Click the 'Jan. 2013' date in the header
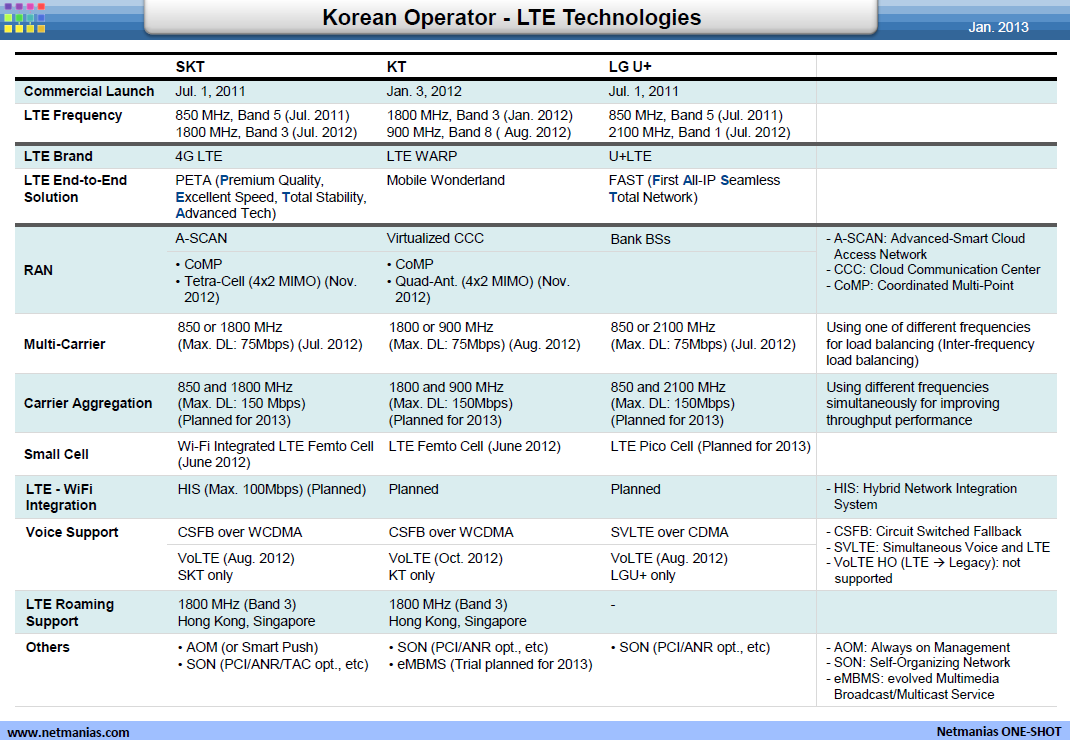The image size is (1070, 740). click(x=998, y=27)
